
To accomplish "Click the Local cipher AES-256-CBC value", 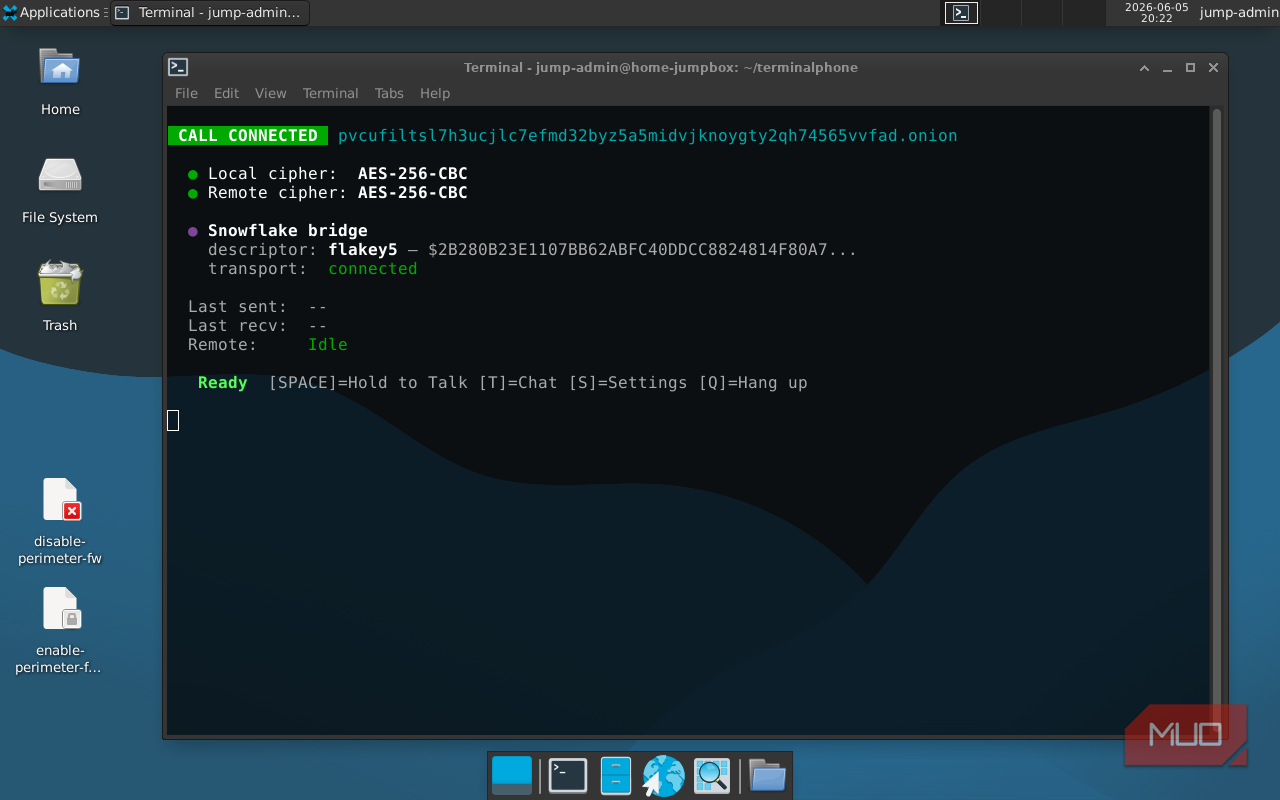I will (413, 174).
